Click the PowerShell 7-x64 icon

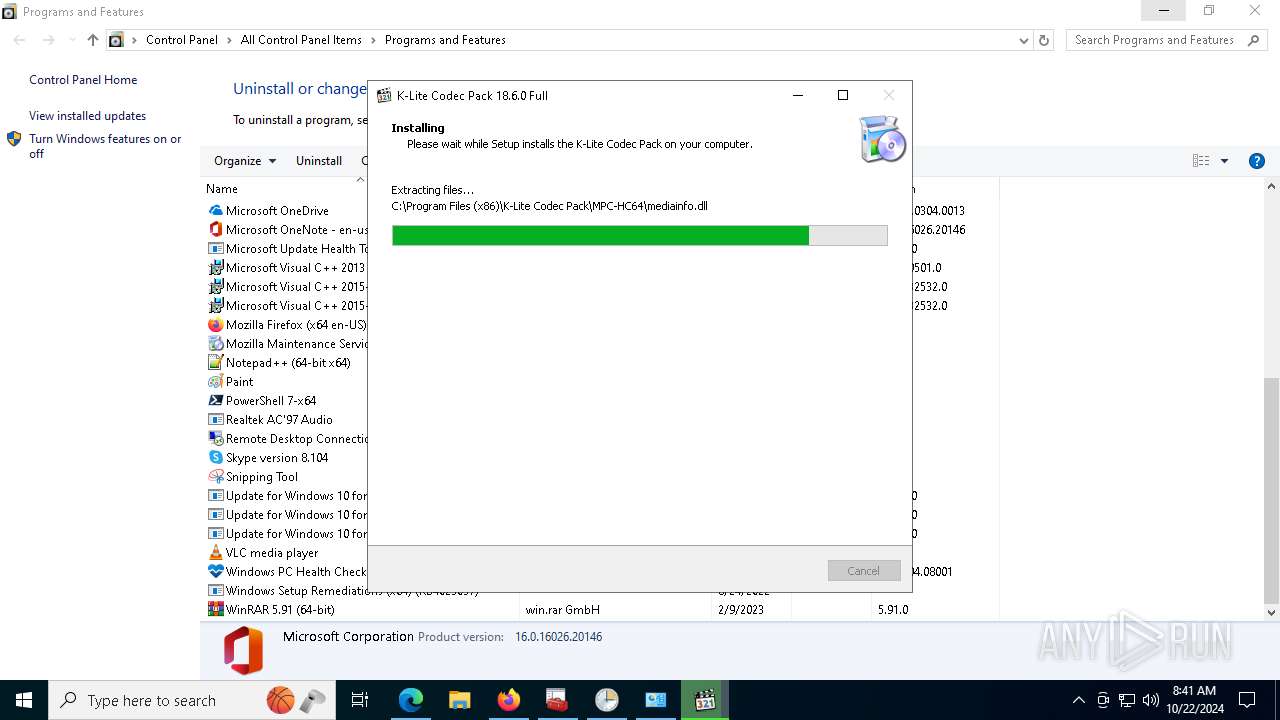215,400
